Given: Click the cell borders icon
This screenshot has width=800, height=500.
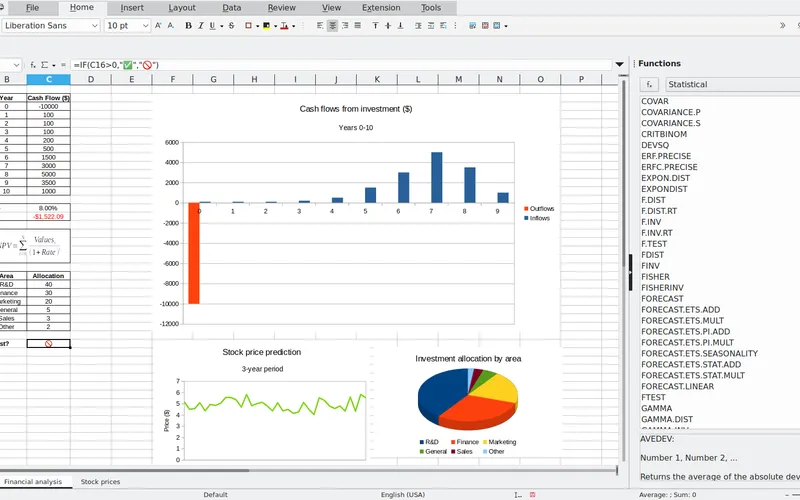Looking at the screenshot, I should click(x=248, y=26).
